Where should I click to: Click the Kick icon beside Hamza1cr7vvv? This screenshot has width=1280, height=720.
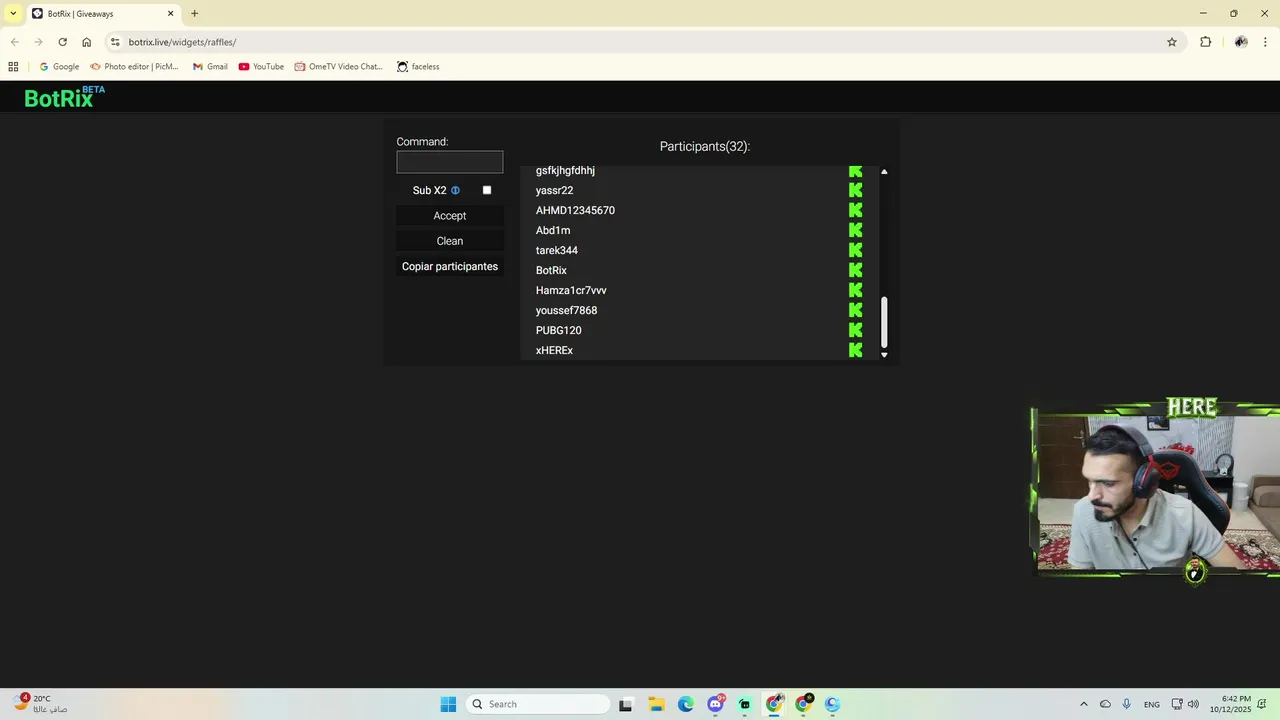[855, 290]
